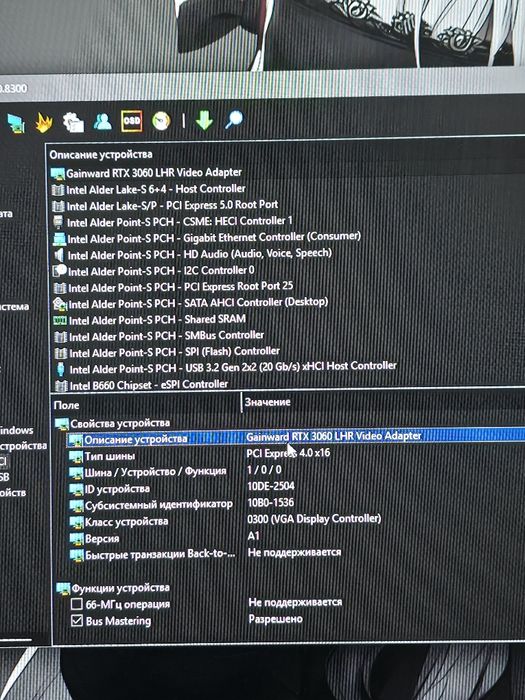
Task: Select Gainward RTX 3060 LHR Video Adapter in device list
Action: 154,172
